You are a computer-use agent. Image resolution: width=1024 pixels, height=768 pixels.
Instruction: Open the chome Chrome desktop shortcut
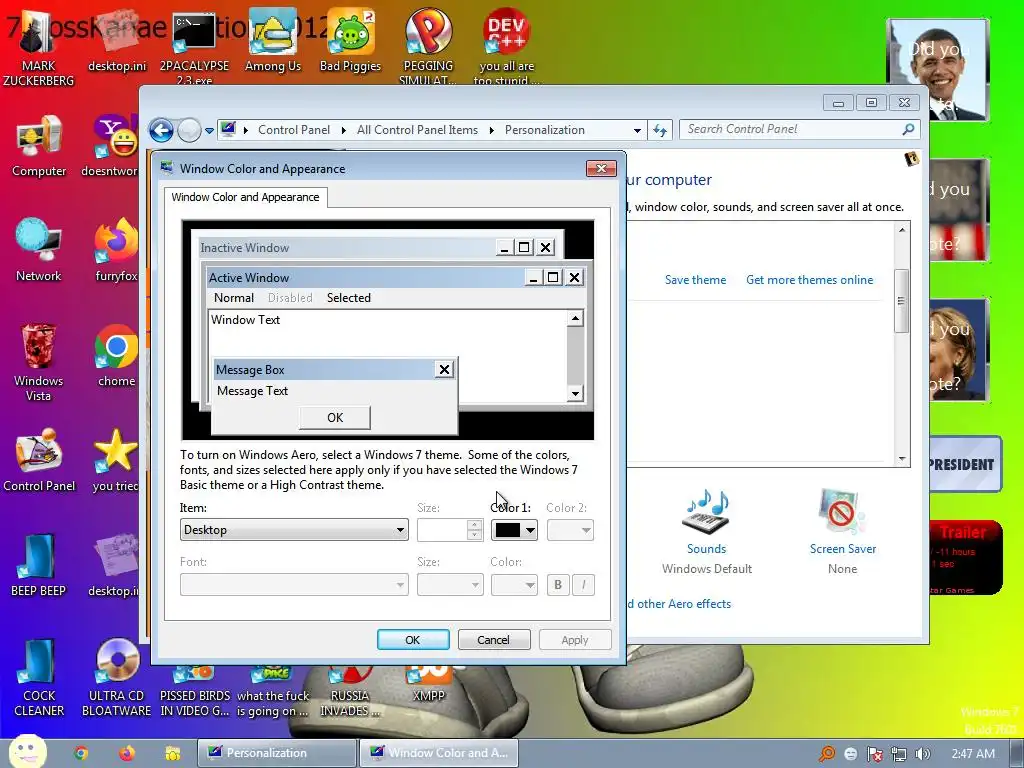pyautogui.click(x=116, y=356)
